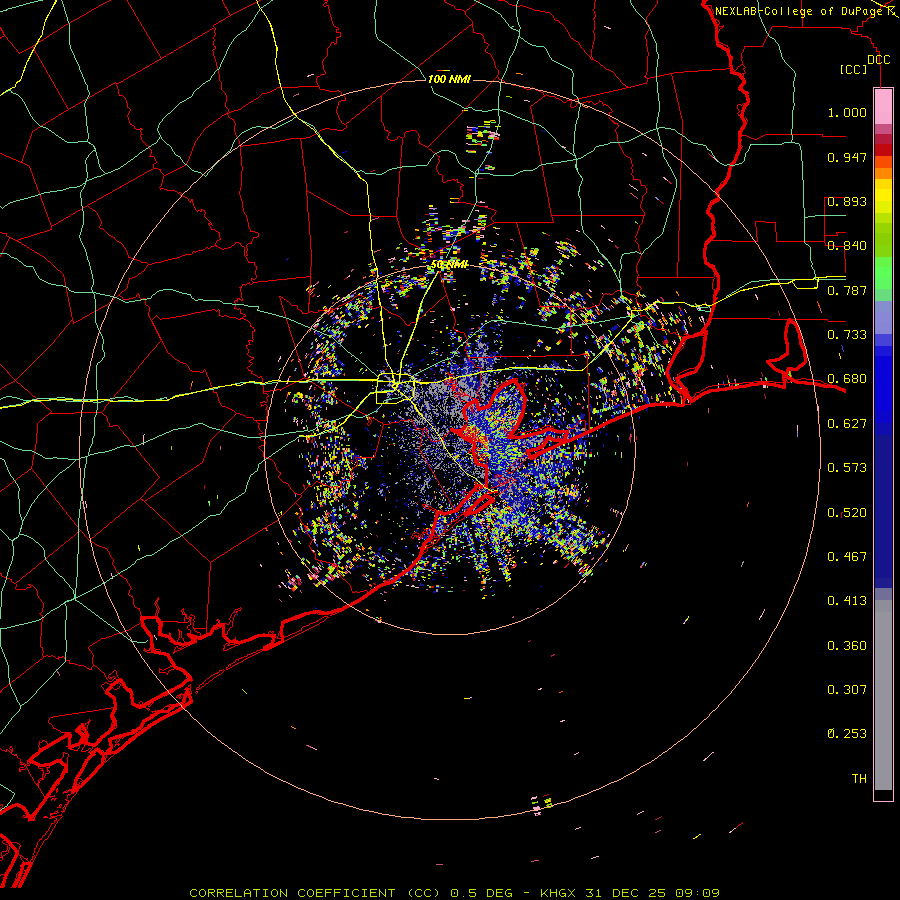Select the 0.733 scale value
The image size is (900, 900).
pos(847,335)
